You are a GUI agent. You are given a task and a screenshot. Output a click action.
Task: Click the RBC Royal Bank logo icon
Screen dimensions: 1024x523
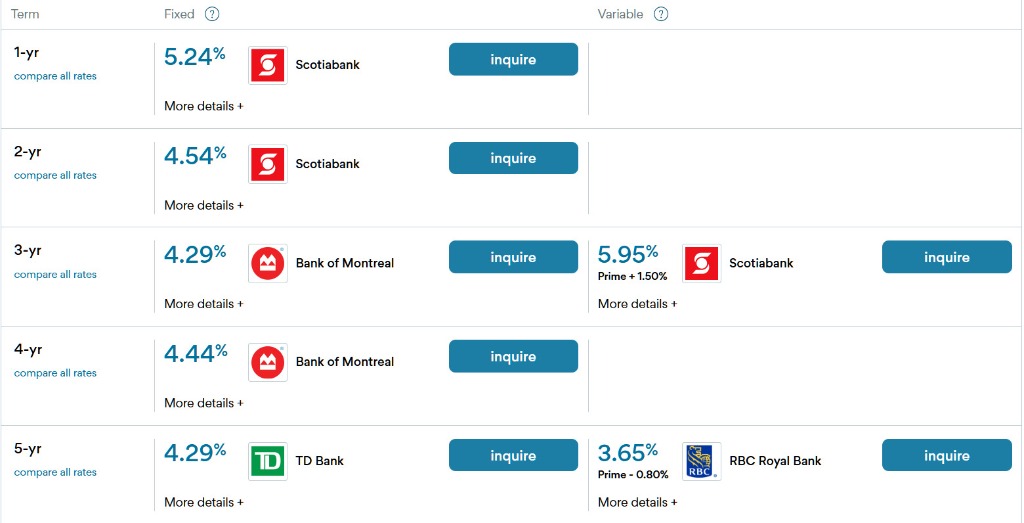pyautogui.click(x=701, y=461)
